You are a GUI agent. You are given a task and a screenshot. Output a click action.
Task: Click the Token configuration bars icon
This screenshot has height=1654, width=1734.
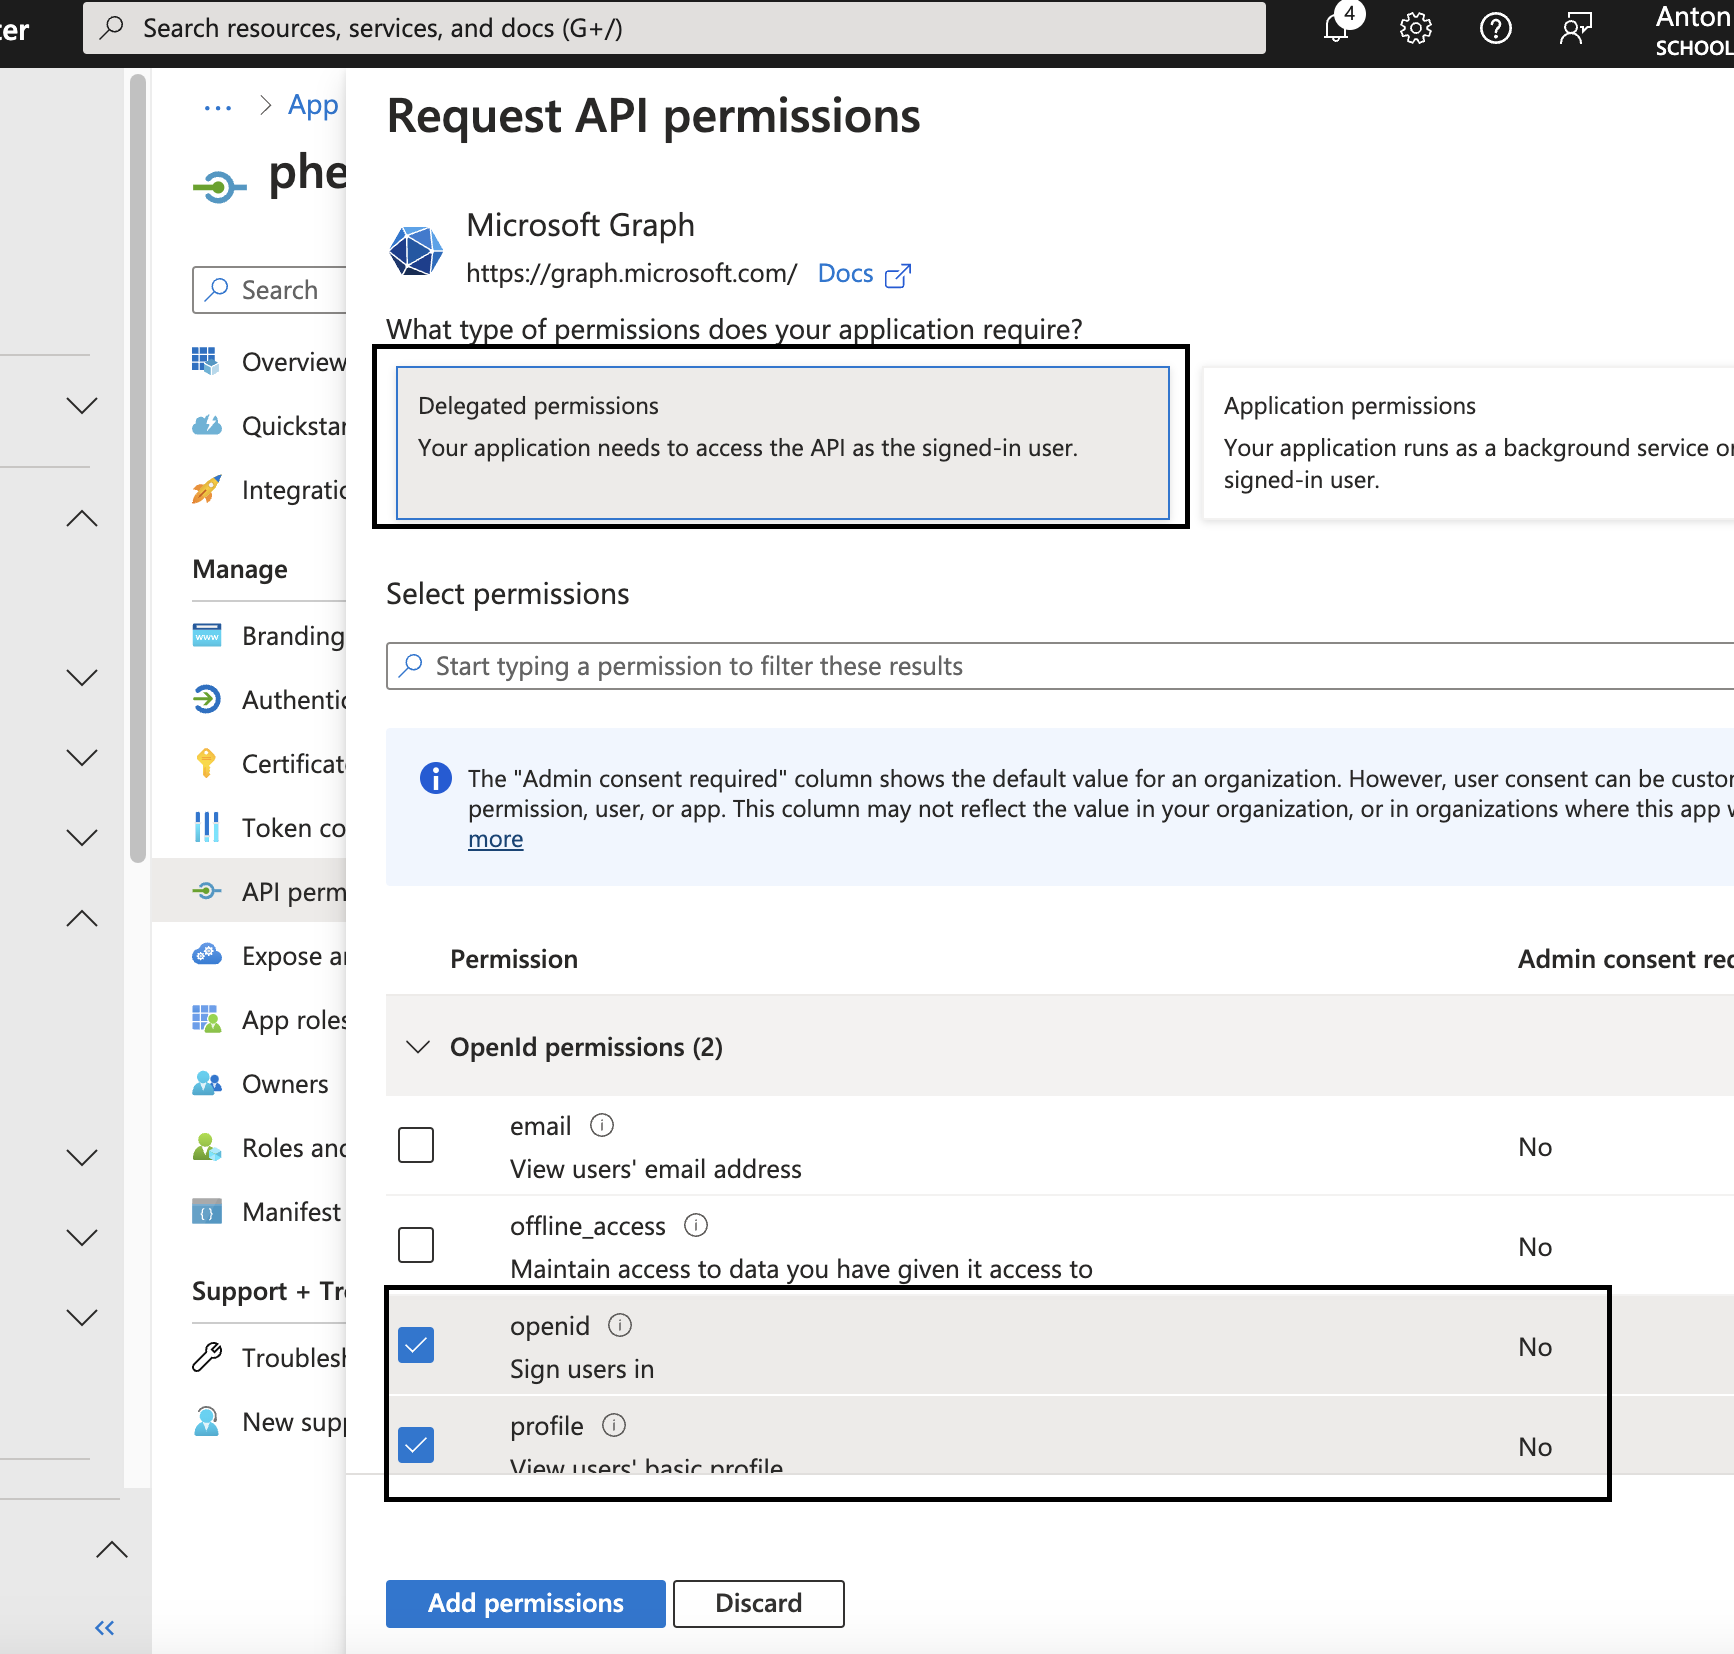[206, 827]
